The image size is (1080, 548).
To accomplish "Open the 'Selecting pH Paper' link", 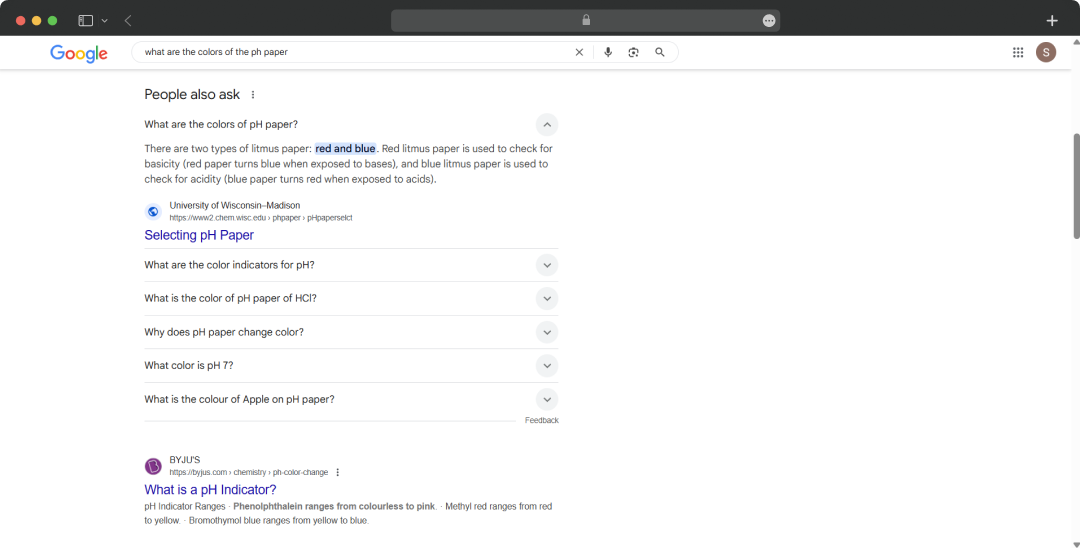I will point(199,235).
